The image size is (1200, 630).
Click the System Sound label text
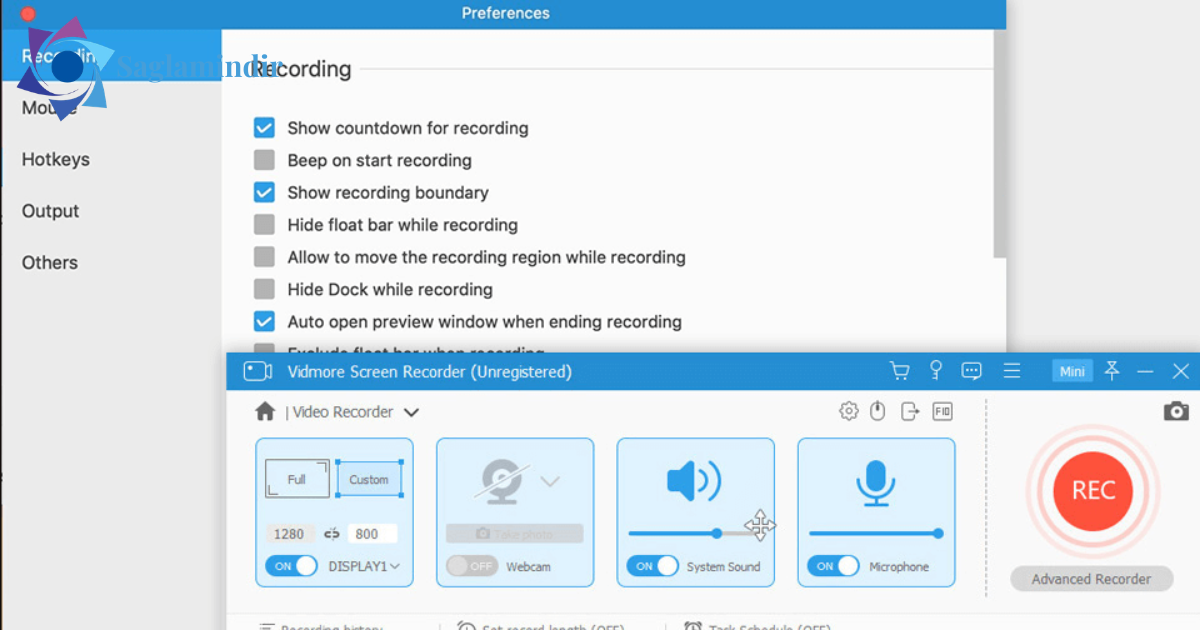pos(723,566)
